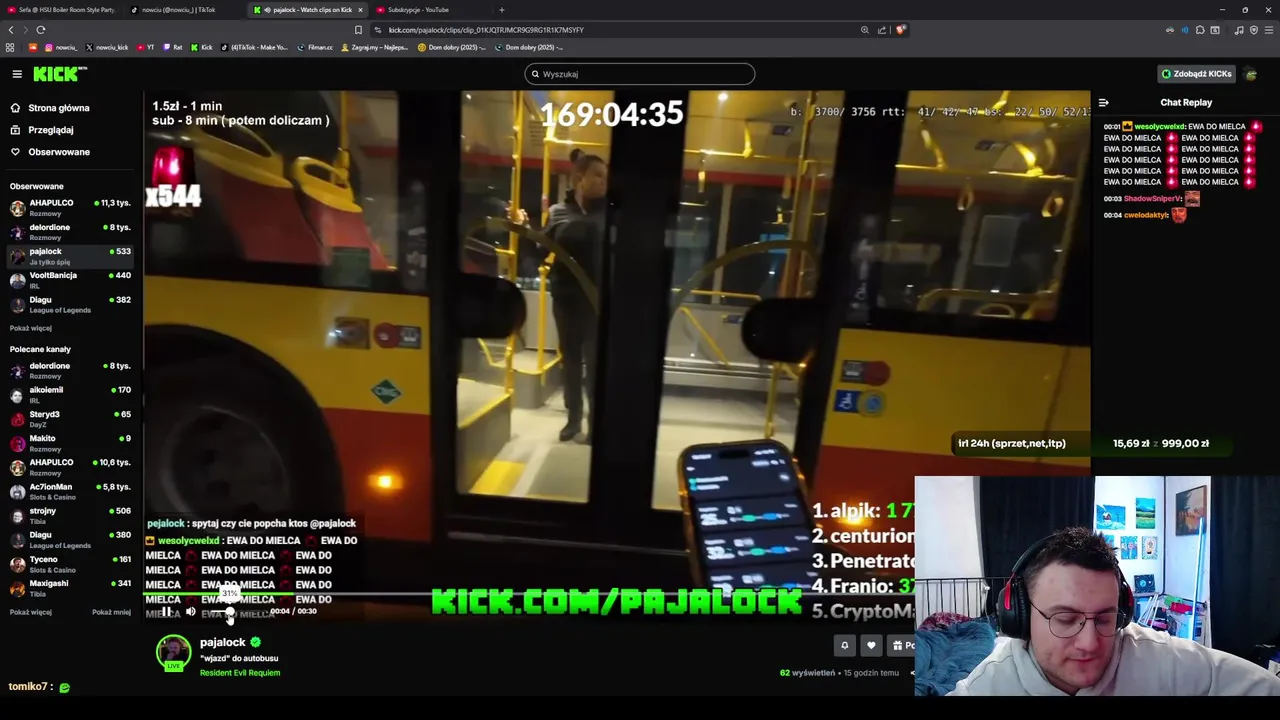1280x720 pixels.
Task: Collapse recommended channels with Pokaż mniej
Action: tap(111, 612)
